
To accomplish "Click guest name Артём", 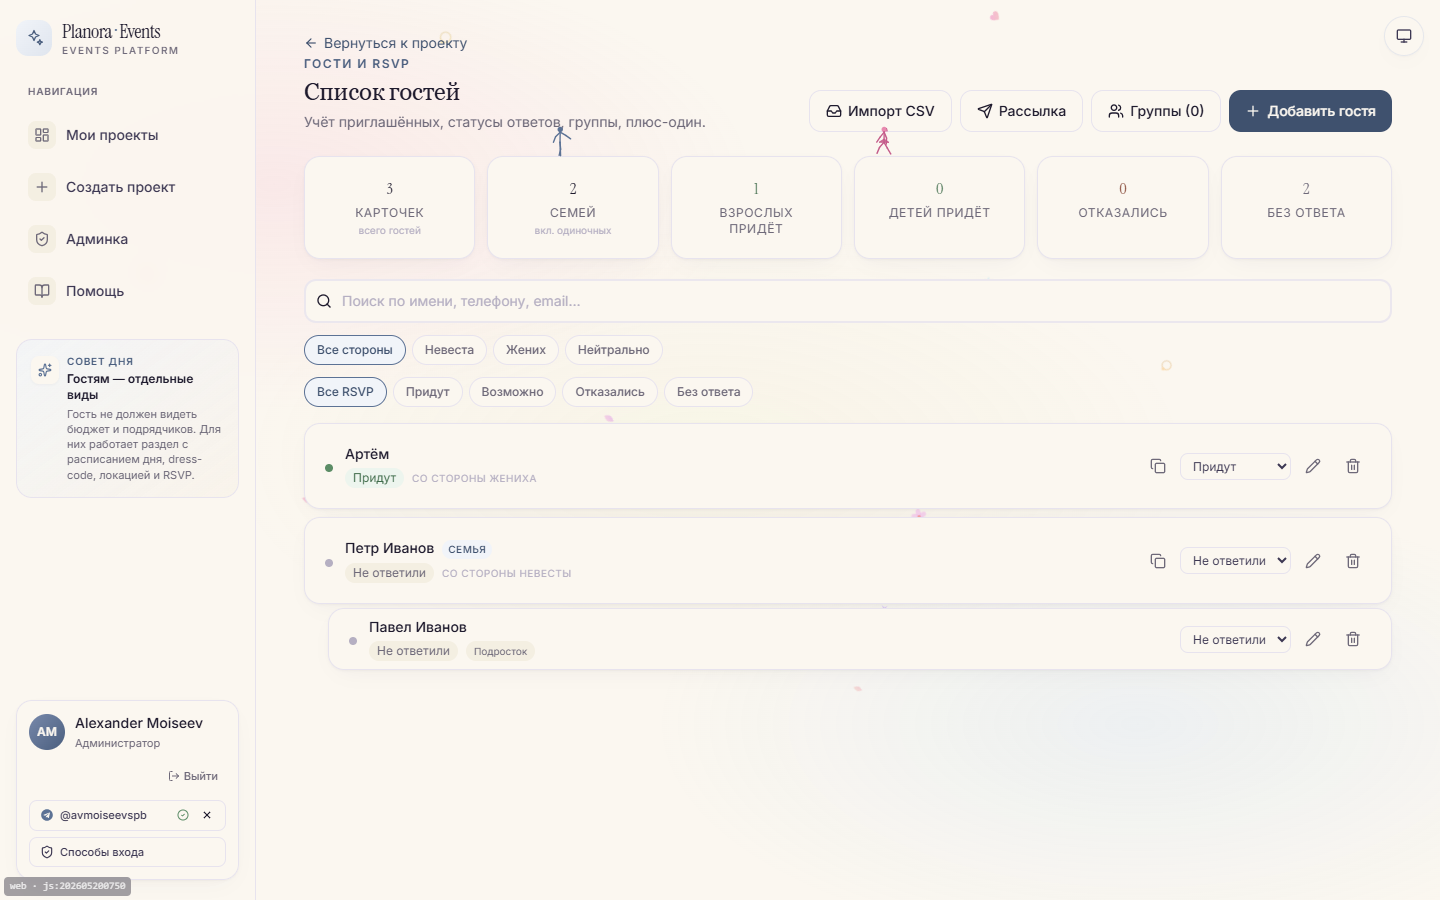I will (x=367, y=454).
